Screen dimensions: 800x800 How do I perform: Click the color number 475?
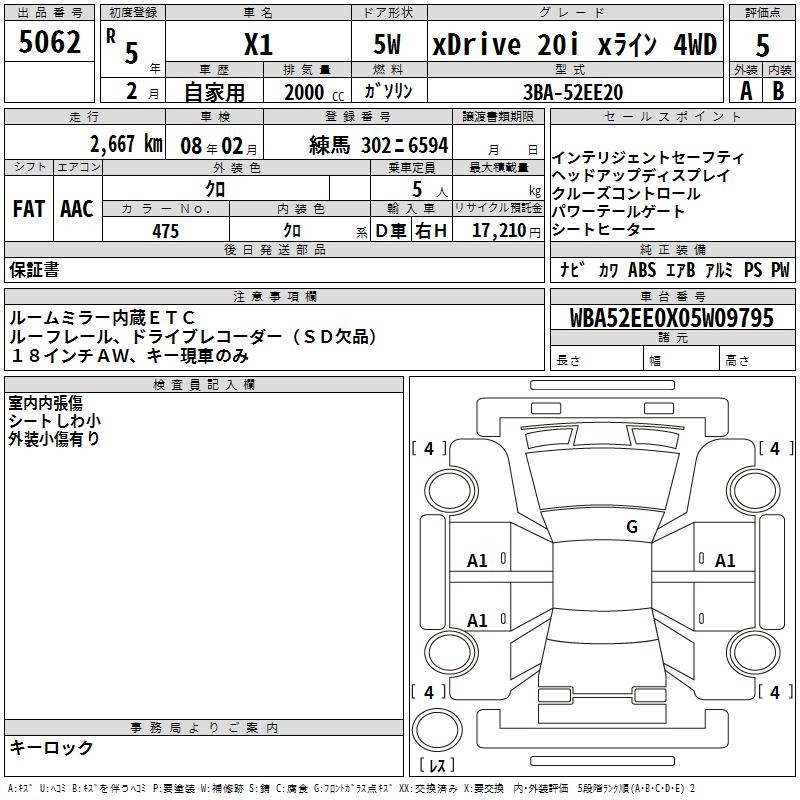point(165,231)
